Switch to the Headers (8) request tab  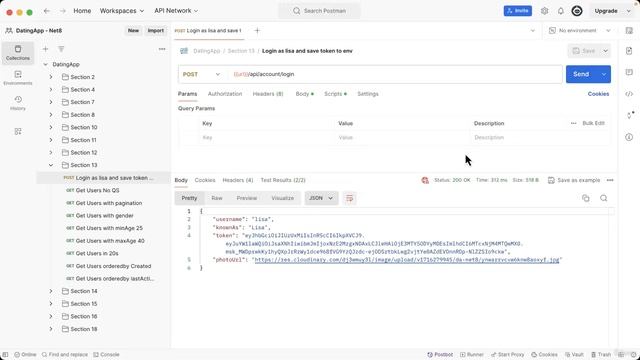268,94
